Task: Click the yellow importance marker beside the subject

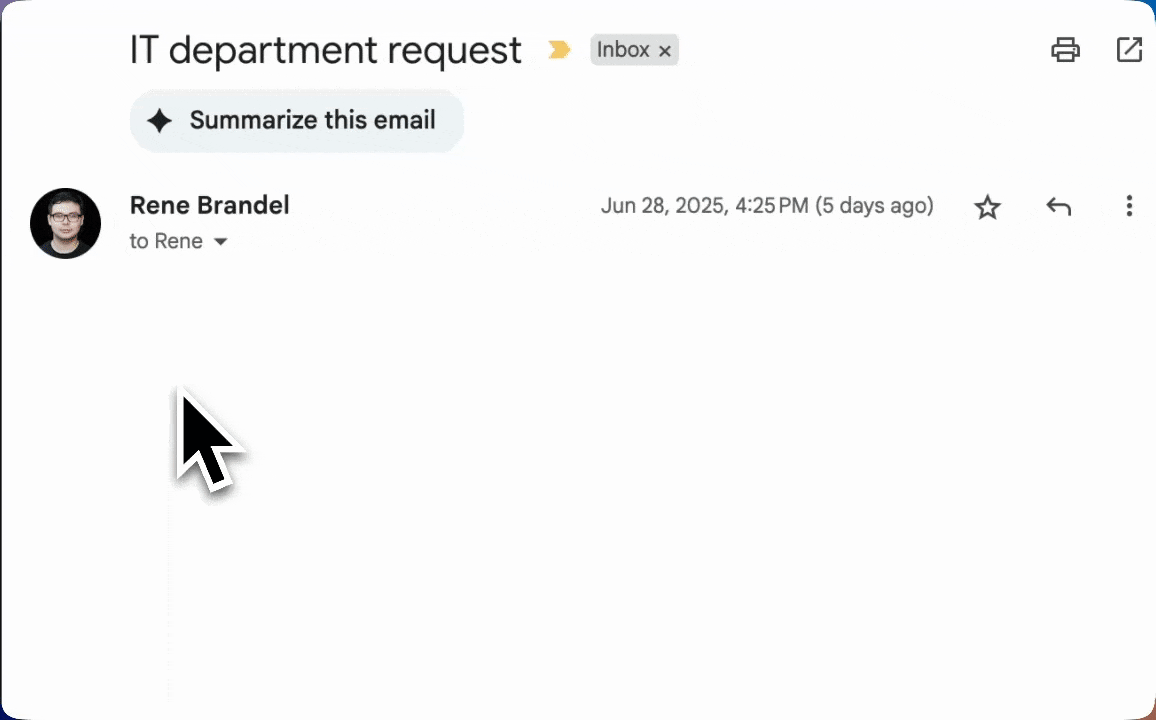Action: pos(558,49)
